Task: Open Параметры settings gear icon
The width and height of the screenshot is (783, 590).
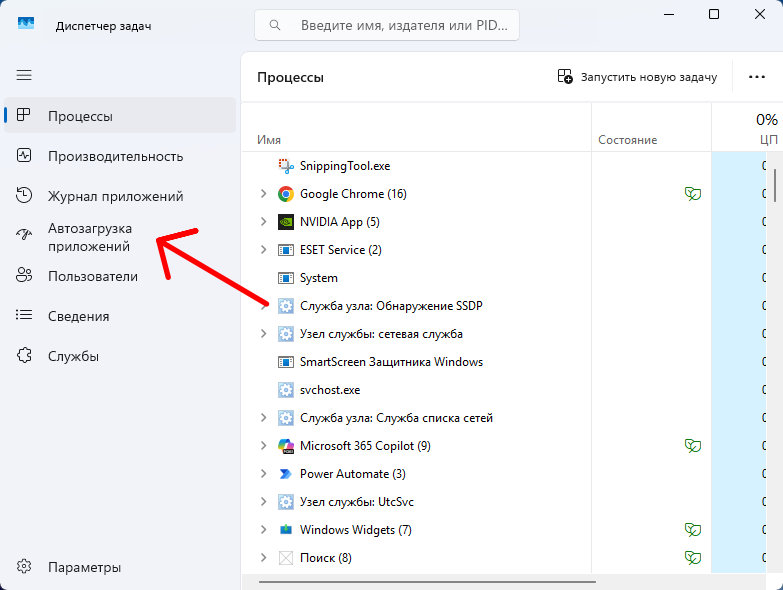Action: pyautogui.click(x=23, y=567)
